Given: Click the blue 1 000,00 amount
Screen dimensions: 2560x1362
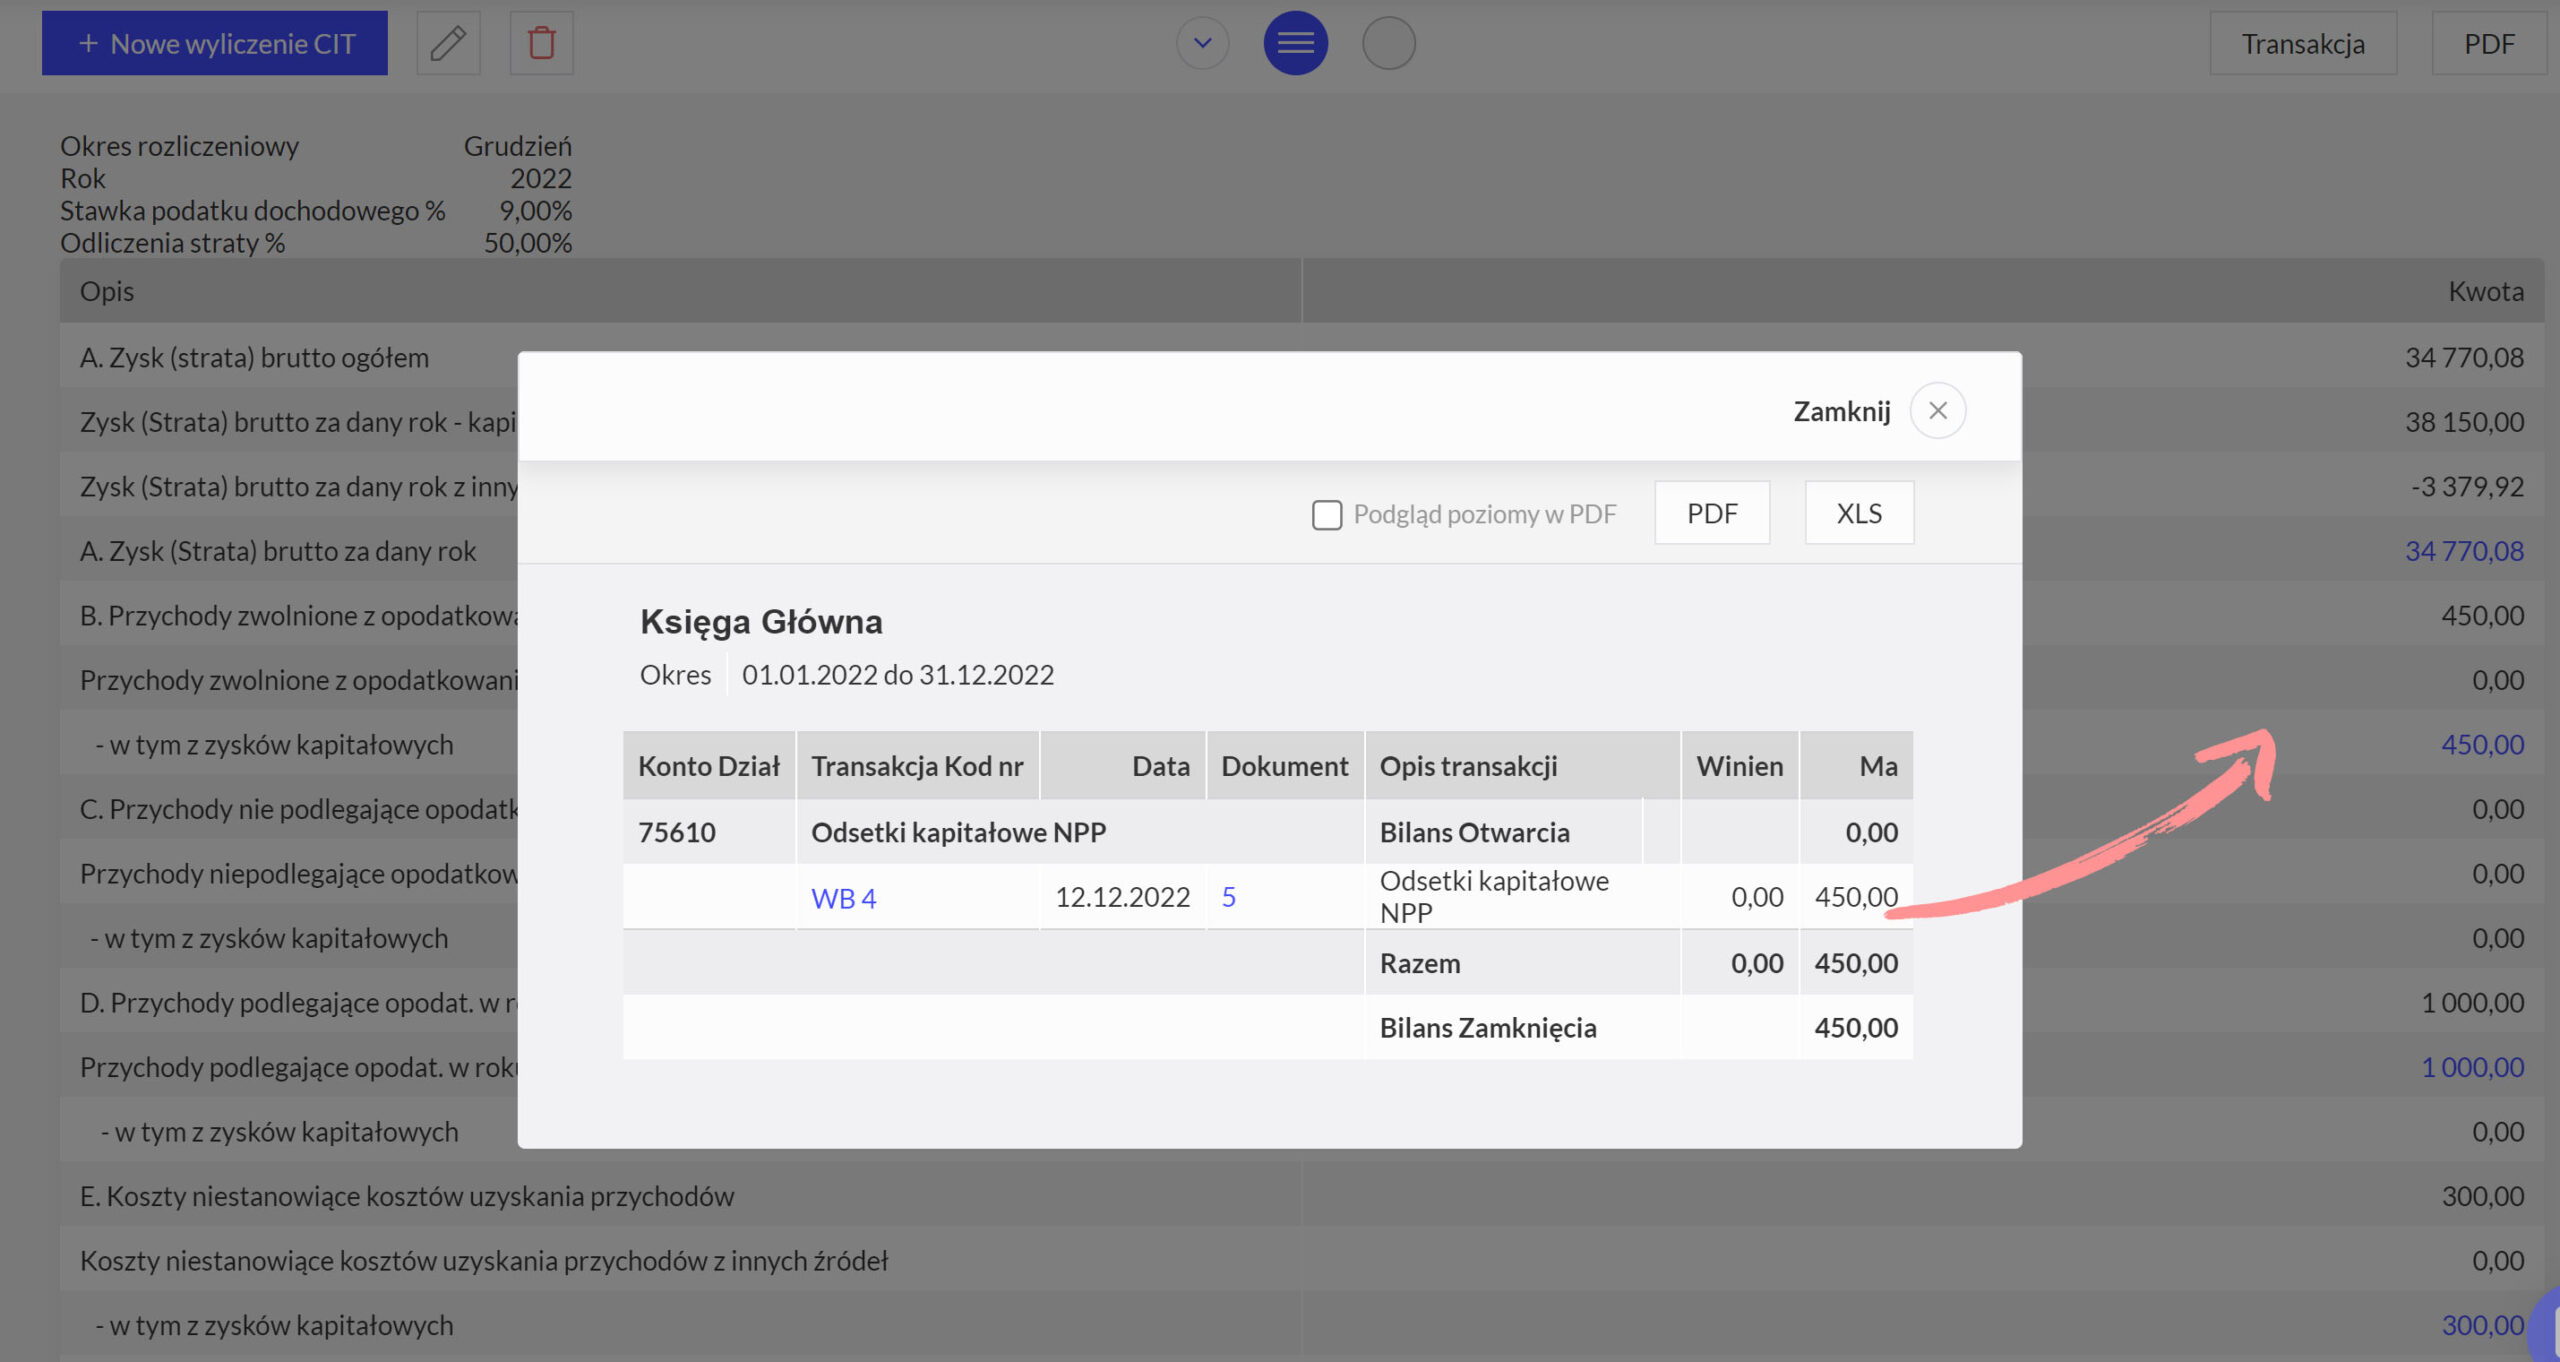Looking at the screenshot, I should (x=2472, y=1066).
